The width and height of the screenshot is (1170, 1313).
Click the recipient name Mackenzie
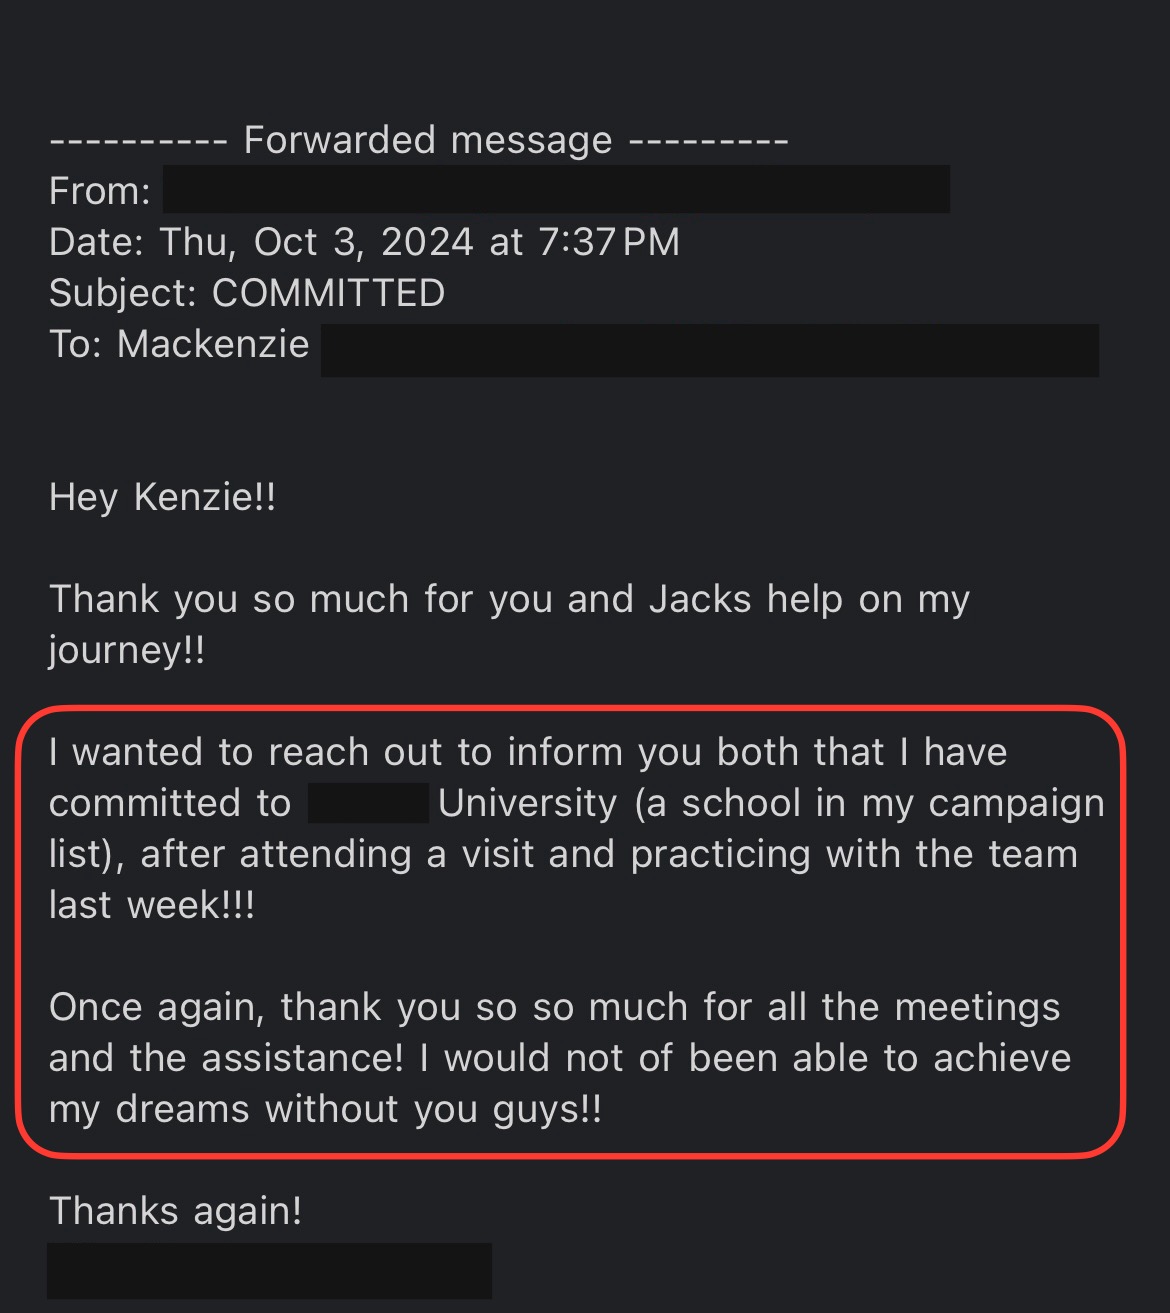(213, 344)
